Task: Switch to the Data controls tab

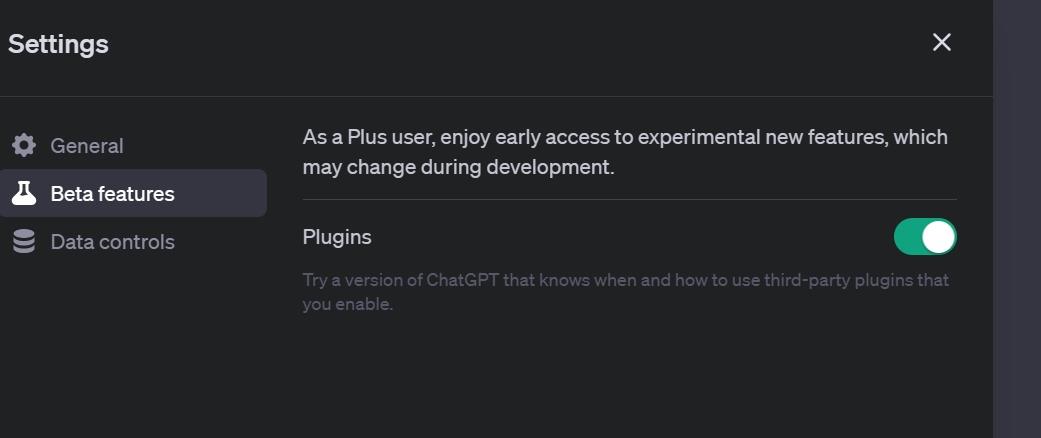Action: click(x=112, y=242)
